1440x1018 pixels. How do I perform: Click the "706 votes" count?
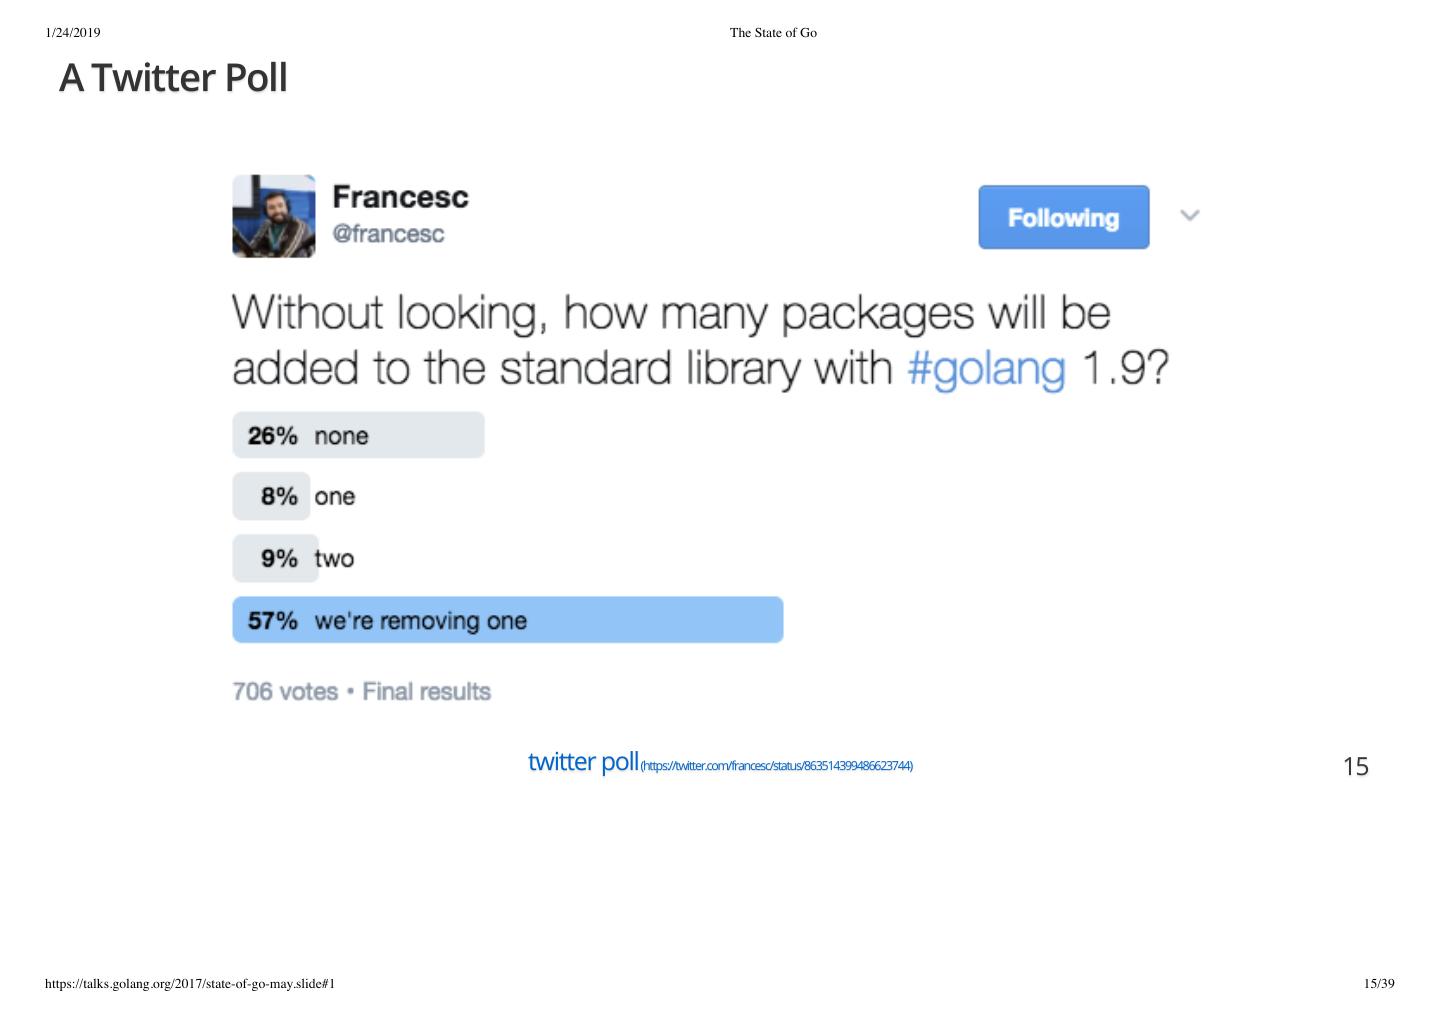tap(285, 692)
